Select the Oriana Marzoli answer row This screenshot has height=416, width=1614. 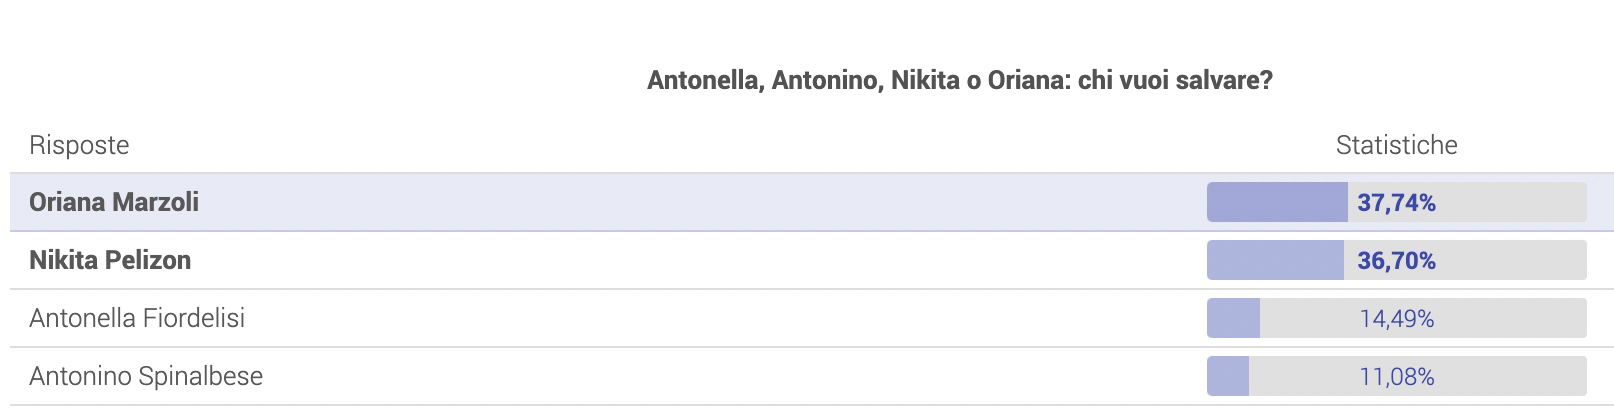pyautogui.click(x=811, y=202)
